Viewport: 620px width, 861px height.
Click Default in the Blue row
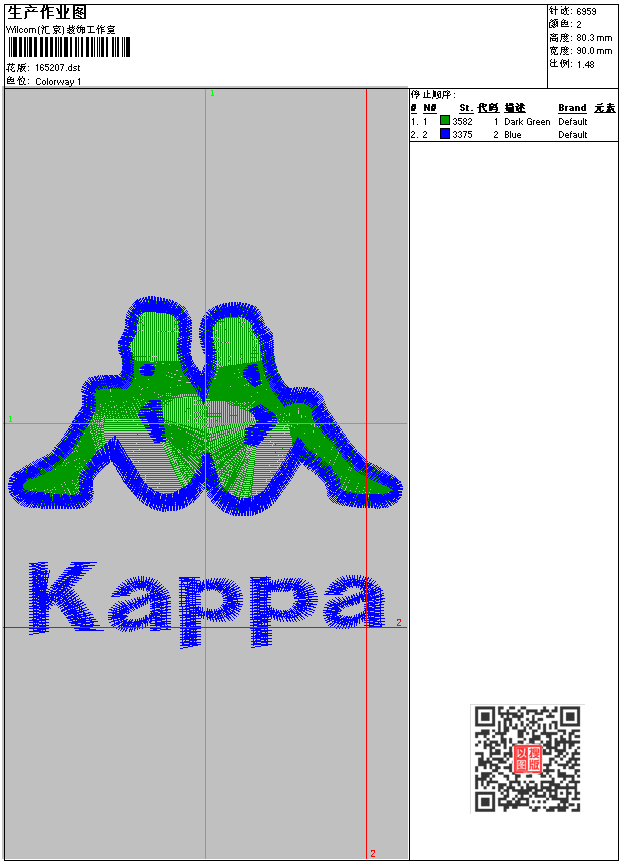pos(573,135)
